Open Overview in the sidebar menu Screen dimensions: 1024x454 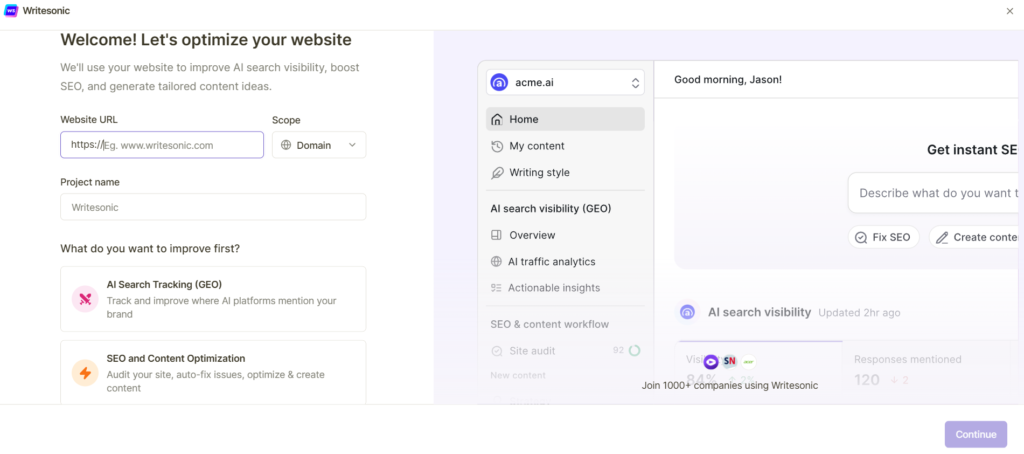coord(531,235)
